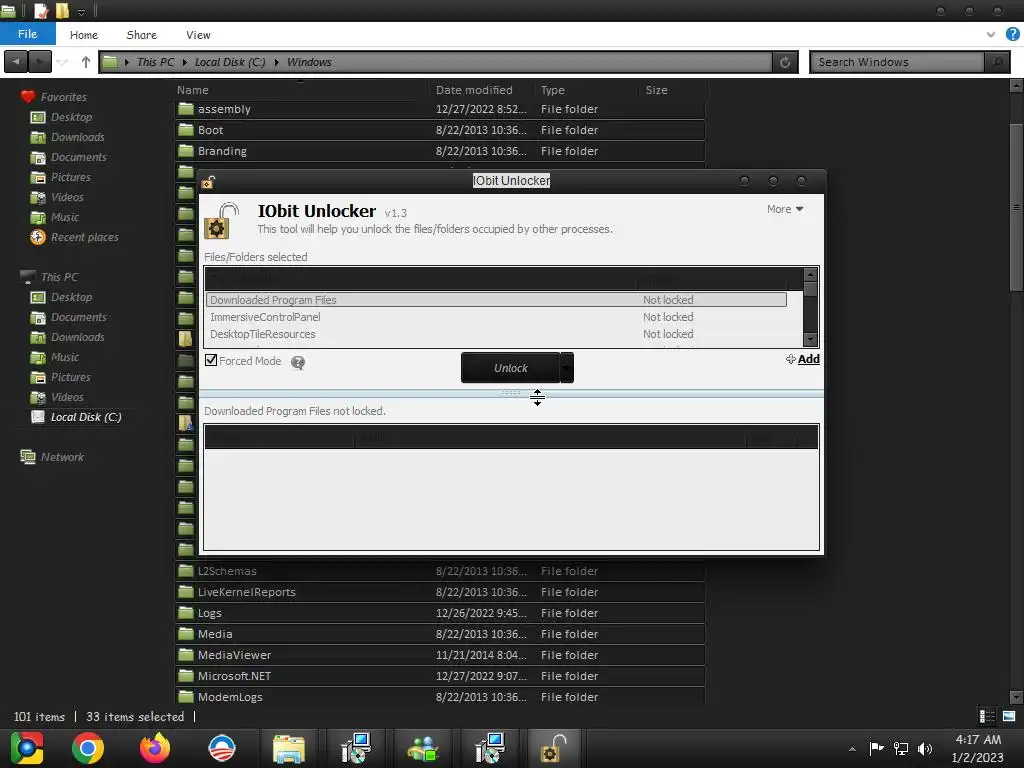This screenshot has height=768, width=1024.
Task: Show hidden tray icons arrow
Action: (852, 749)
